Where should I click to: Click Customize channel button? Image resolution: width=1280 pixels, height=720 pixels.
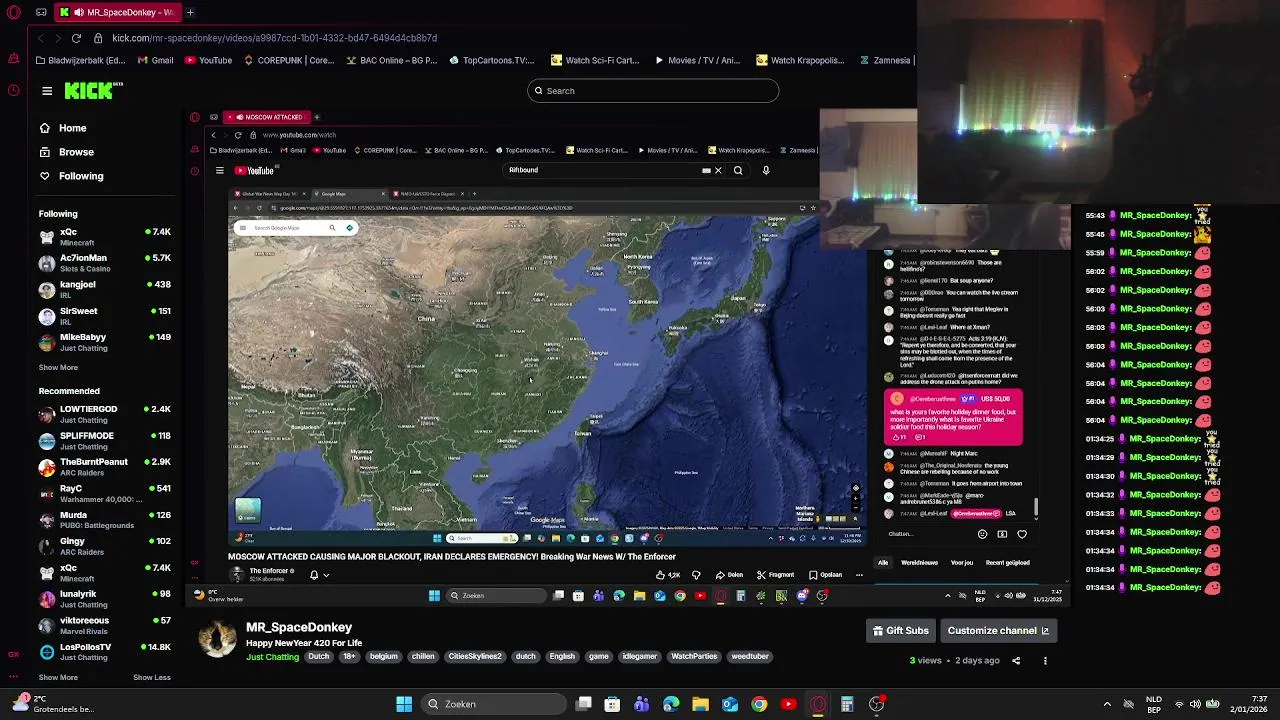click(999, 631)
